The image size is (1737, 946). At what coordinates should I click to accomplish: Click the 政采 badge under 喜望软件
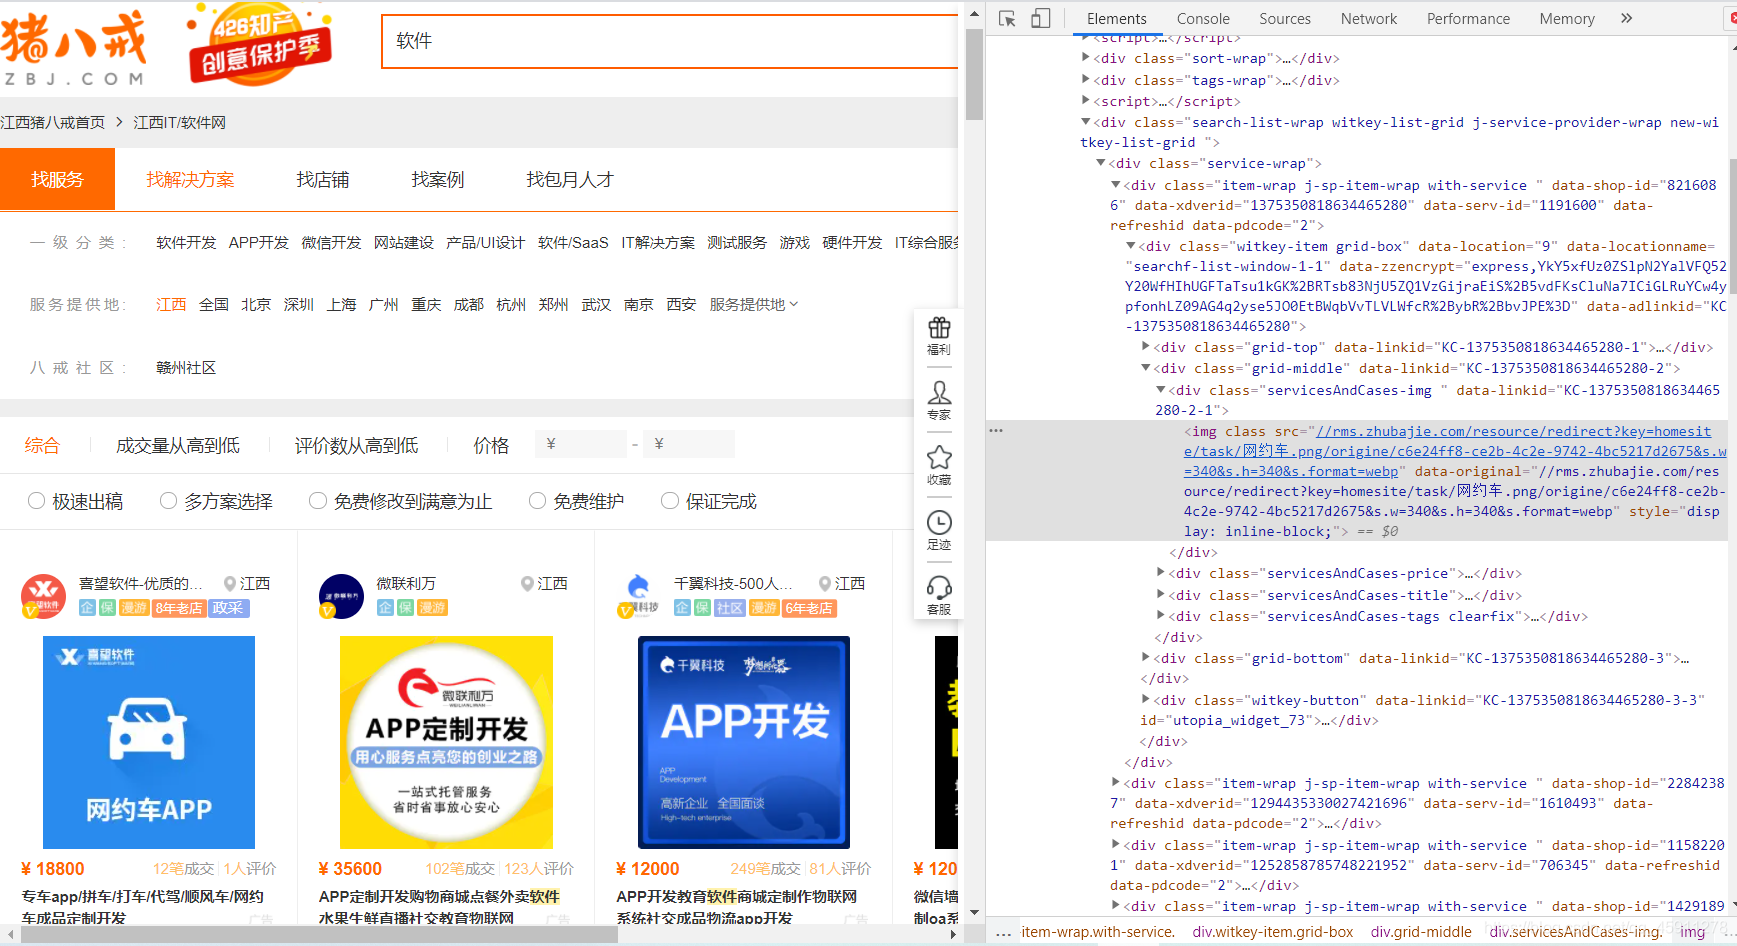click(228, 608)
